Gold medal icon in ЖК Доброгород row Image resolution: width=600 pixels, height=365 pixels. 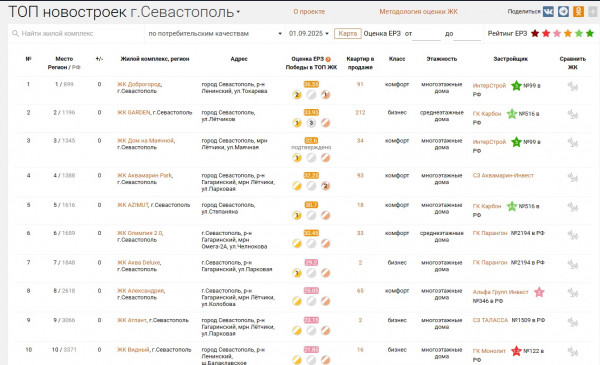pos(297,95)
